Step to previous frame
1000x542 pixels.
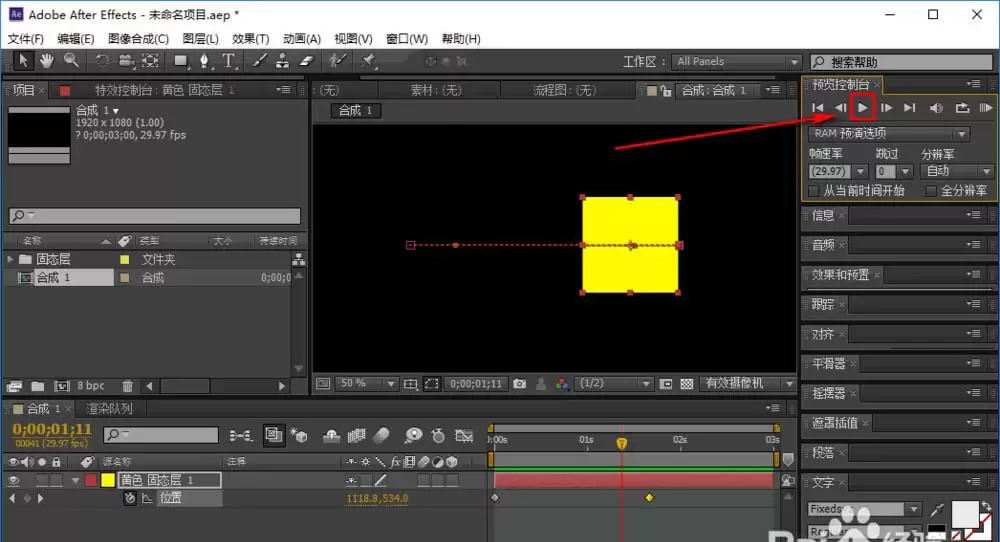tap(841, 108)
